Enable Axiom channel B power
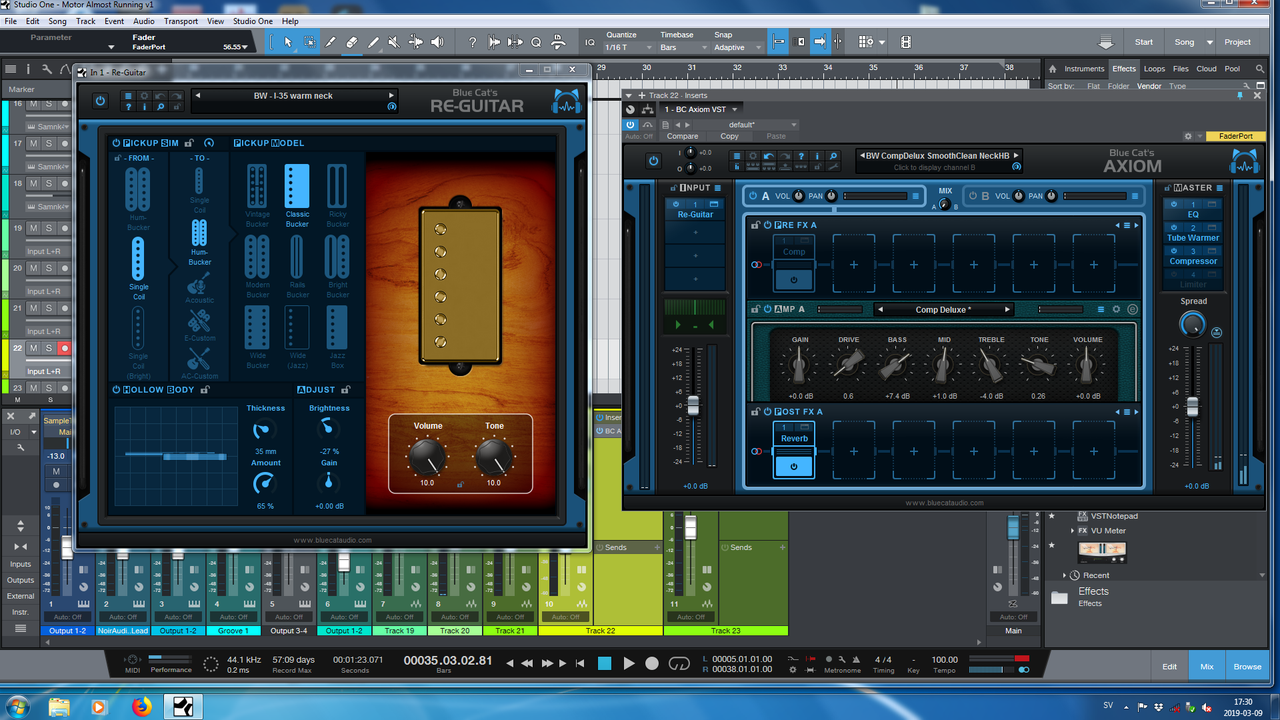 tap(971, 196)
